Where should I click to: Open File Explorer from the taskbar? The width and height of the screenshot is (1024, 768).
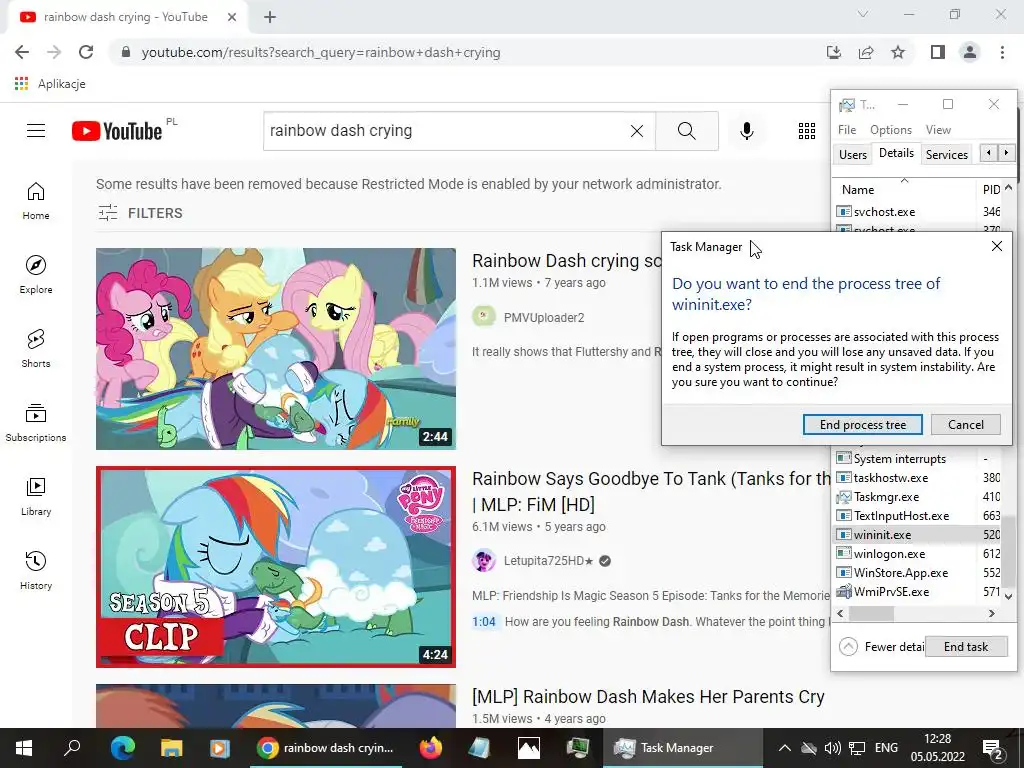click(x=171, y=748)
